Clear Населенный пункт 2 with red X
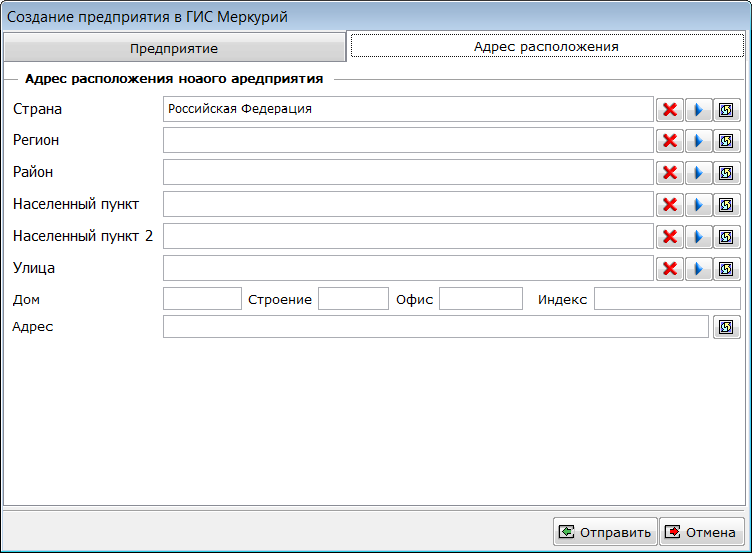Screen dimensions: 752x553 tap(670, 236)
